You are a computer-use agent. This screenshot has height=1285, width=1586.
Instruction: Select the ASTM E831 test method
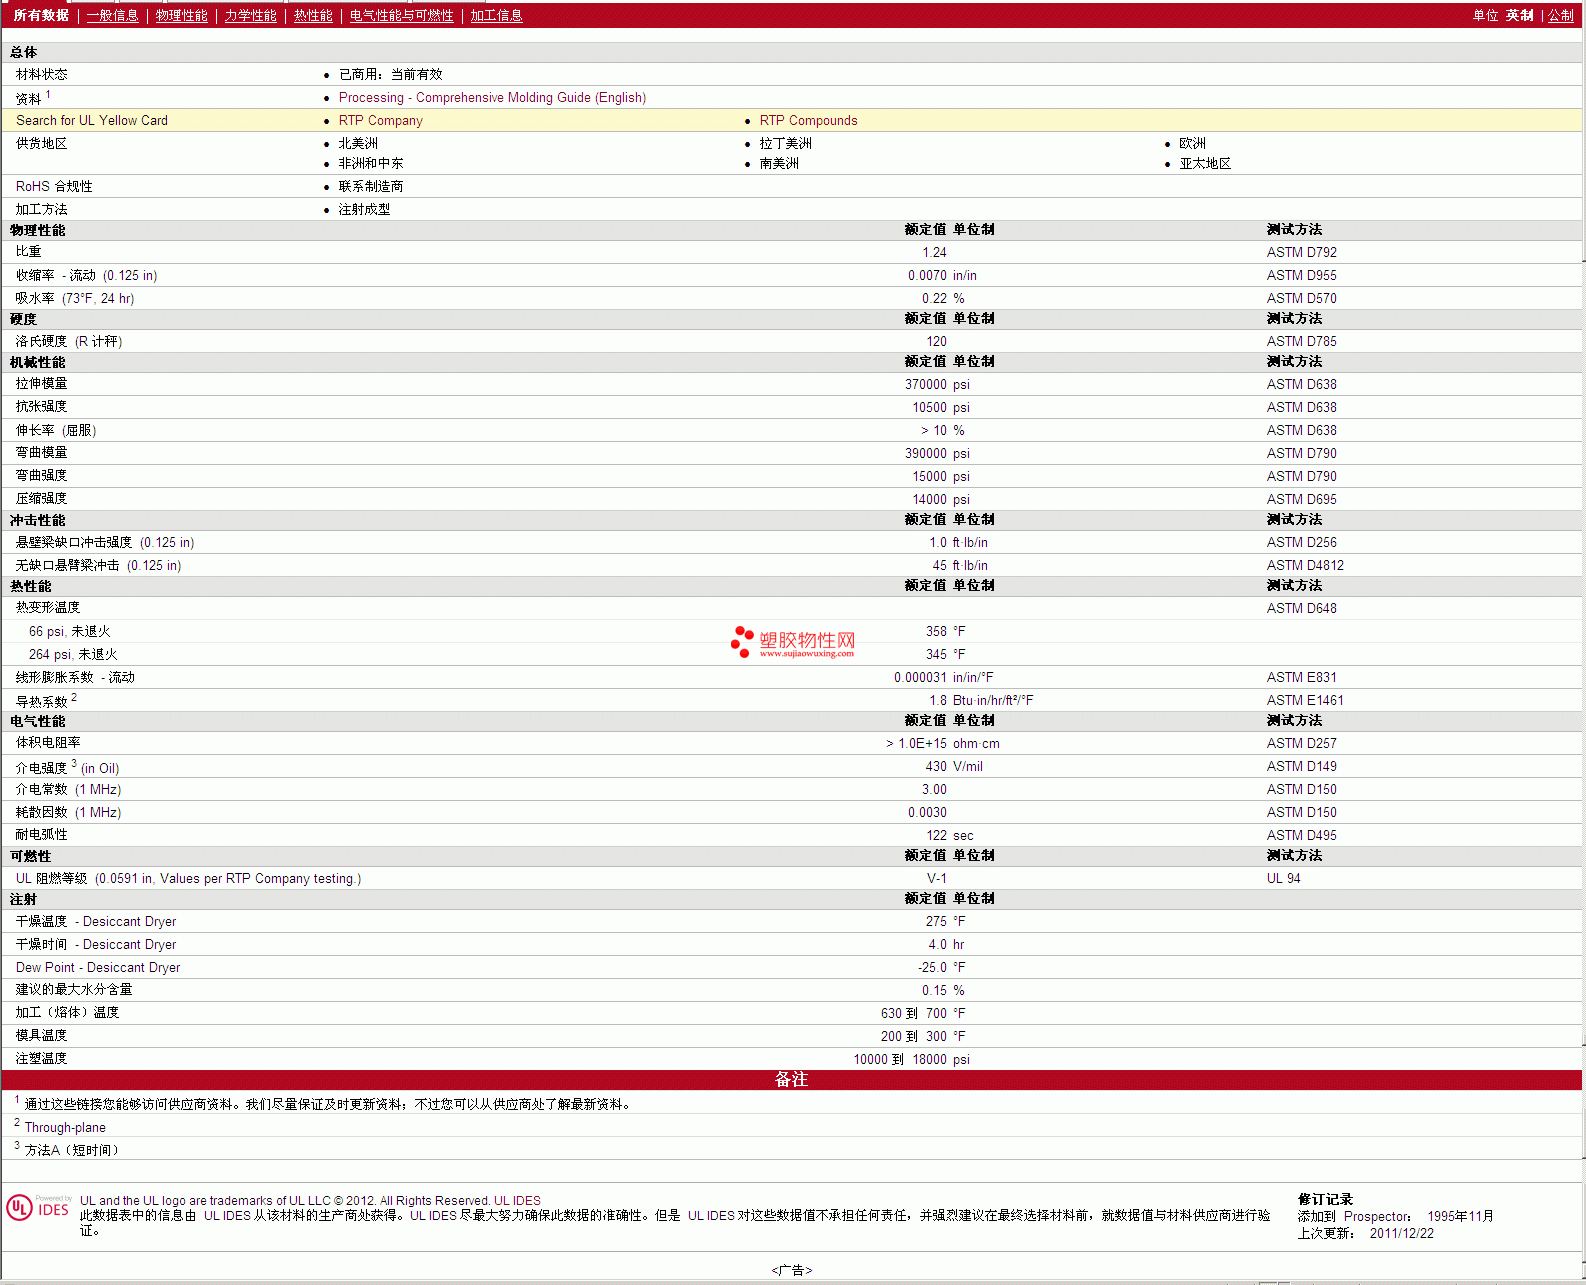click(x=1302, y=678)
